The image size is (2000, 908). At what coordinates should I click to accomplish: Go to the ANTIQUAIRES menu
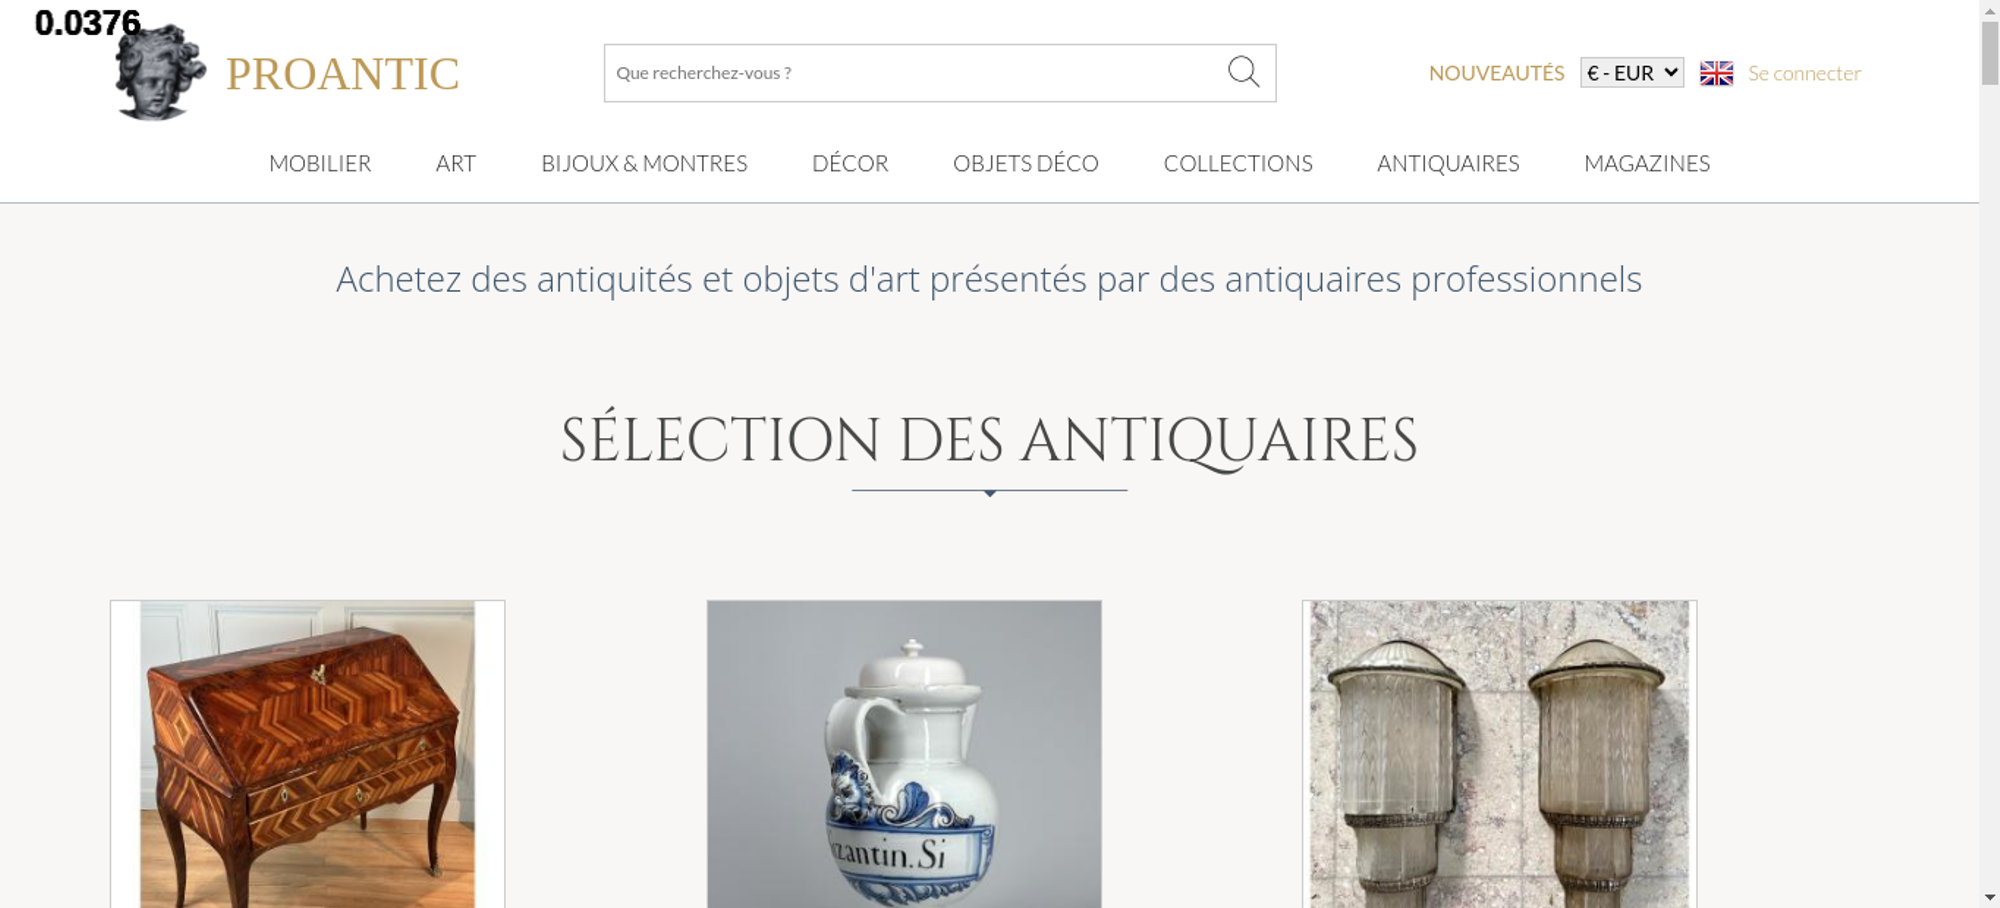[1448, 163]
